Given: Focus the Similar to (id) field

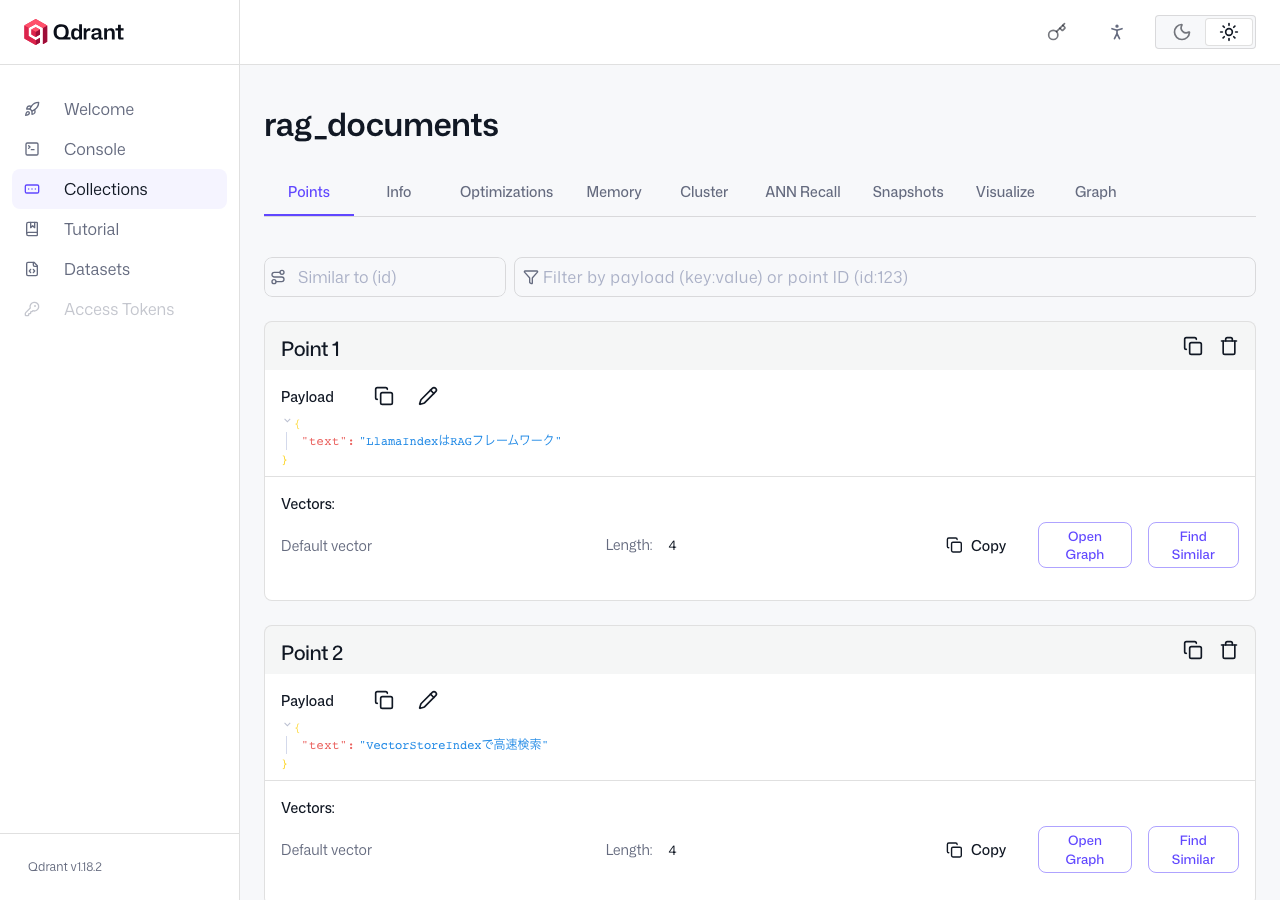Looking at the screenshot, I should click(385, 277).
